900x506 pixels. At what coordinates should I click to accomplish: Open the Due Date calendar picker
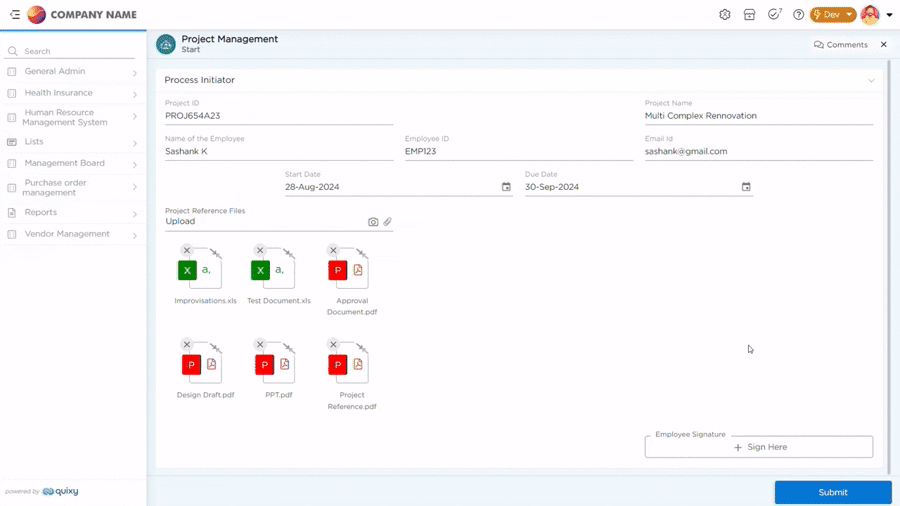pyautogui.click(x=746, y=187)
